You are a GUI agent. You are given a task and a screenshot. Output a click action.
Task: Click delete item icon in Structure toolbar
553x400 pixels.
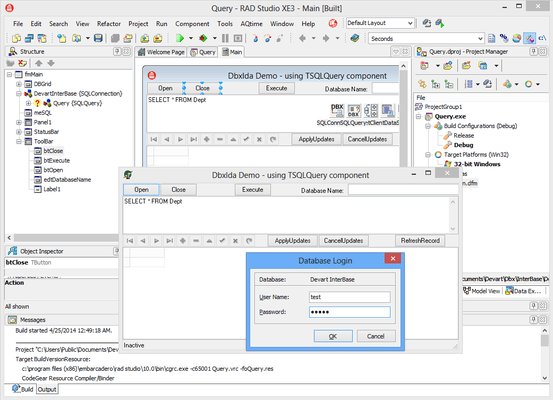(x=23, y=63)
